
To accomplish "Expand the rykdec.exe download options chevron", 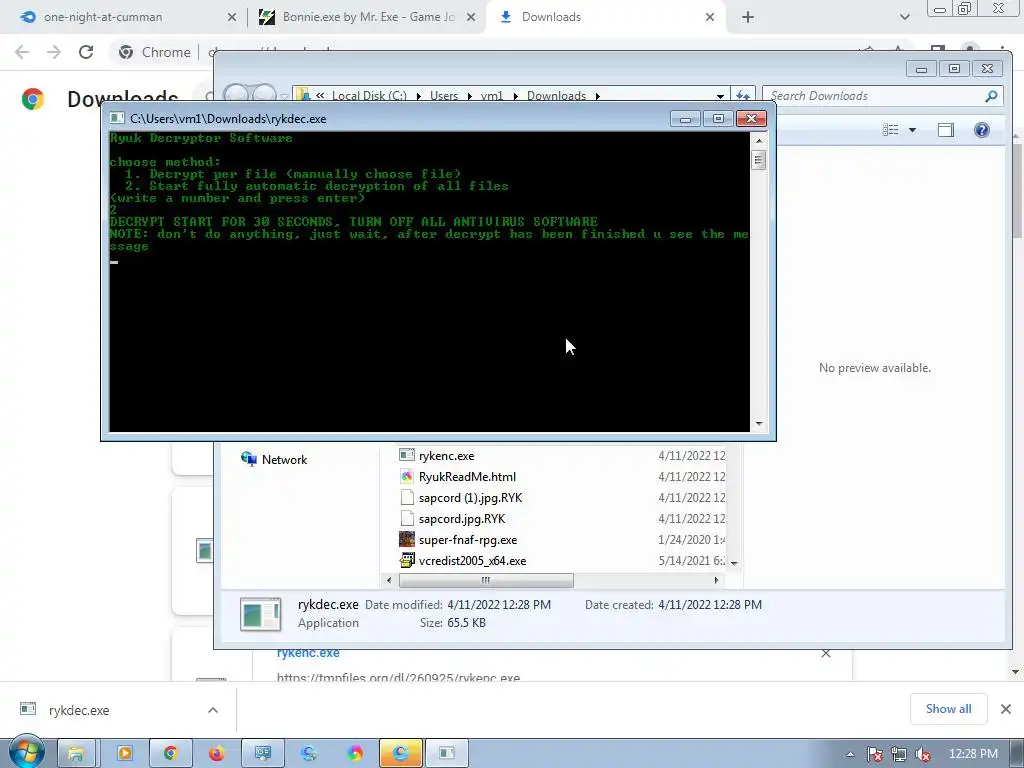I will coord(213,710).
